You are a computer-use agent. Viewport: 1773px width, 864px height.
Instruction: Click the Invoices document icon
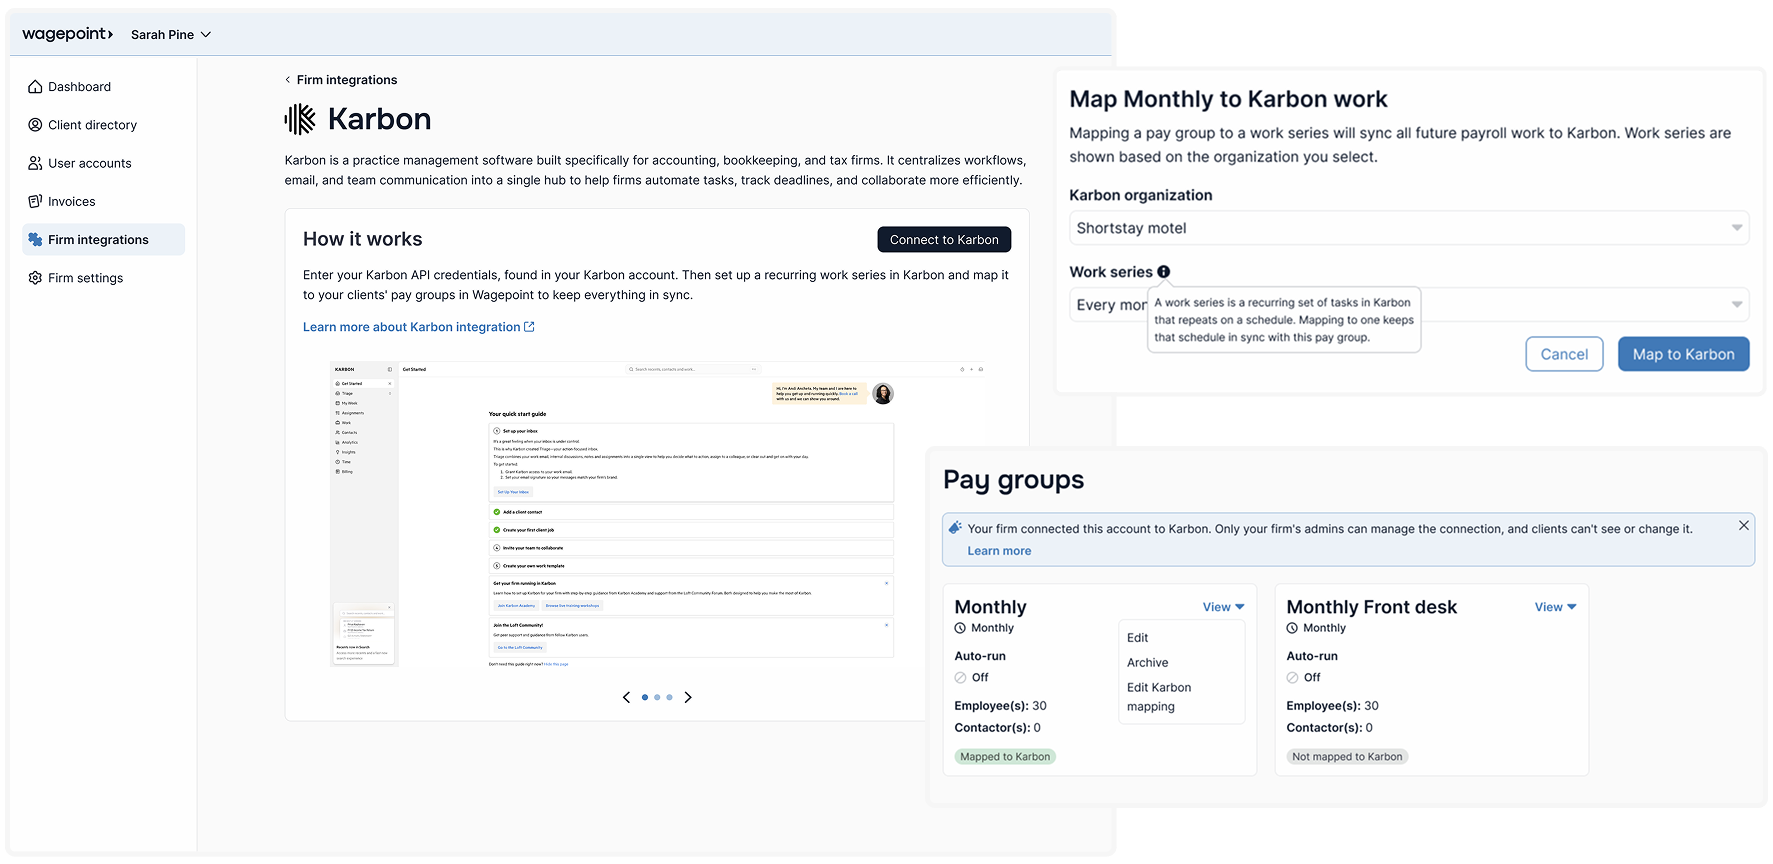(35, 201)
